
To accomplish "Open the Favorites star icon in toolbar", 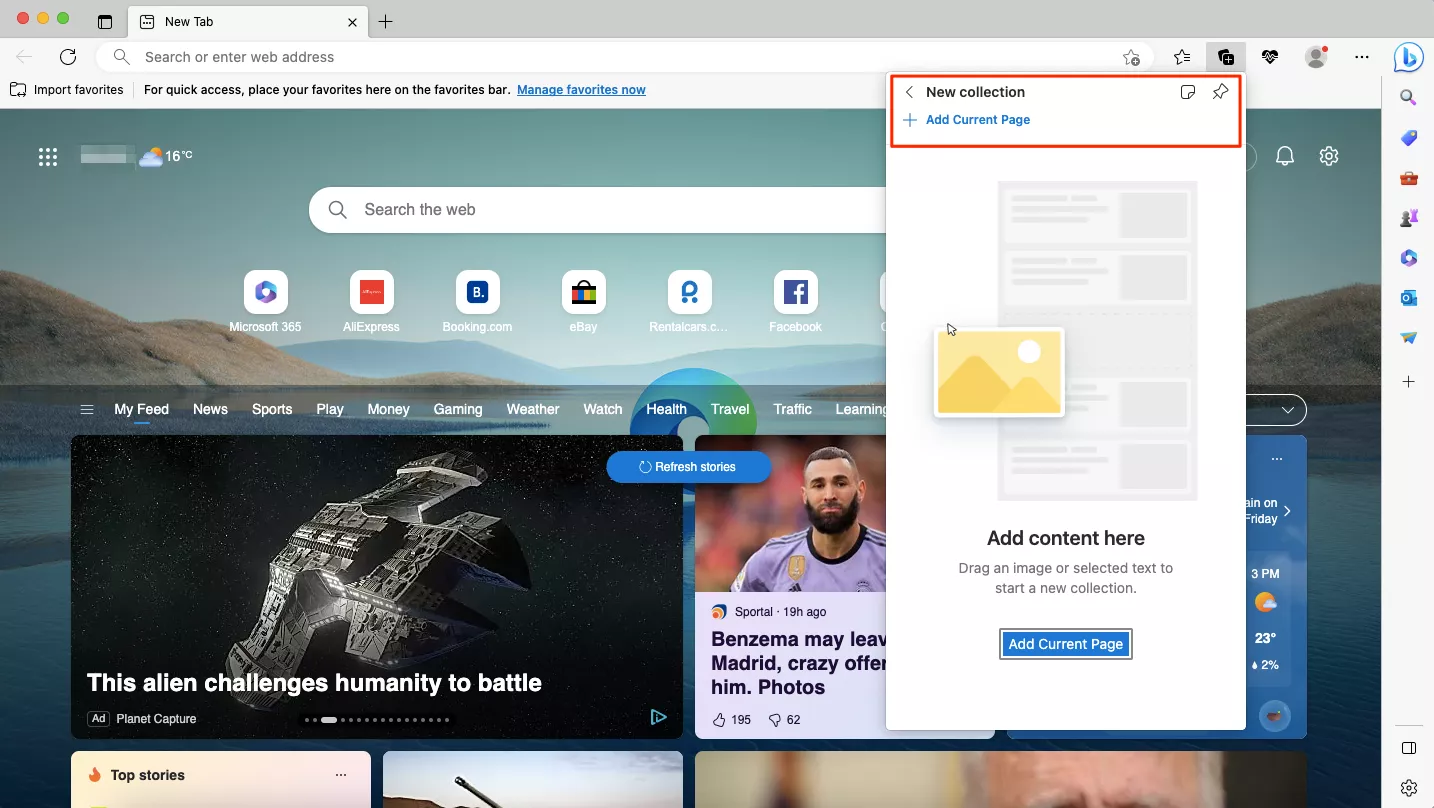I will coord(1182,57).
